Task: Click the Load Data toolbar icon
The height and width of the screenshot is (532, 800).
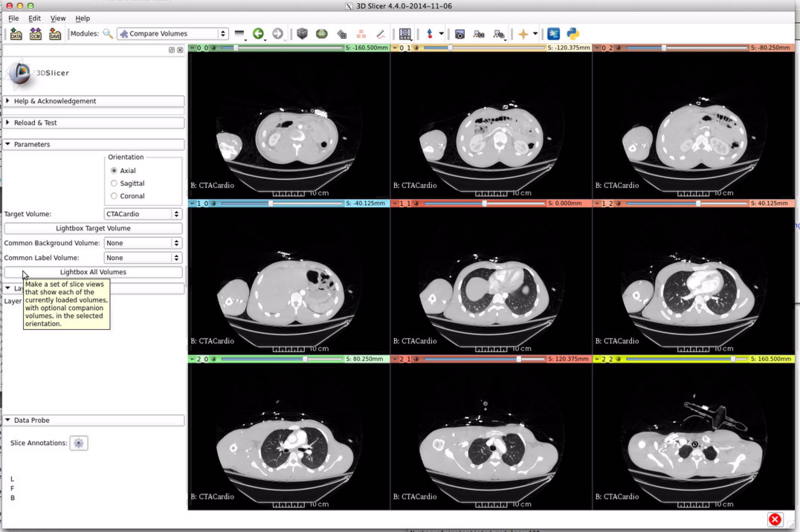Action: tap(15, 34)
